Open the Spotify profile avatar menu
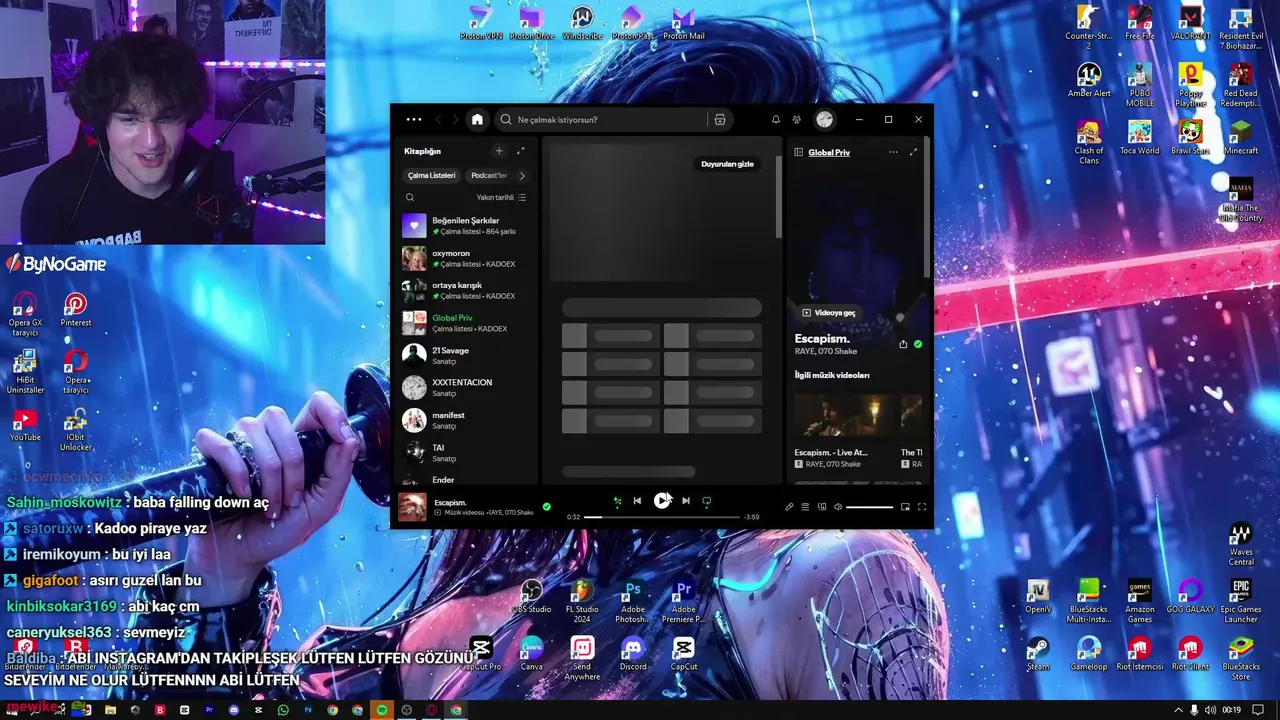The image size is (1280, 720). click(825, 120)
